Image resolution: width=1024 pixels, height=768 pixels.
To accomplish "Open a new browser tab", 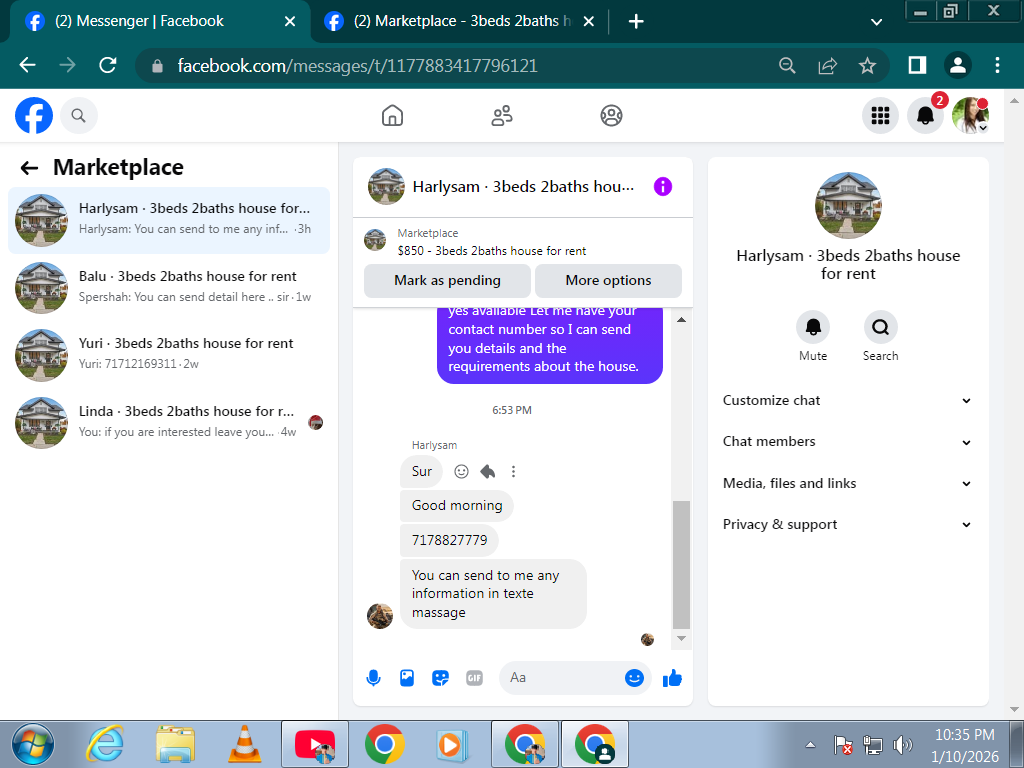I will coord(636,22).
